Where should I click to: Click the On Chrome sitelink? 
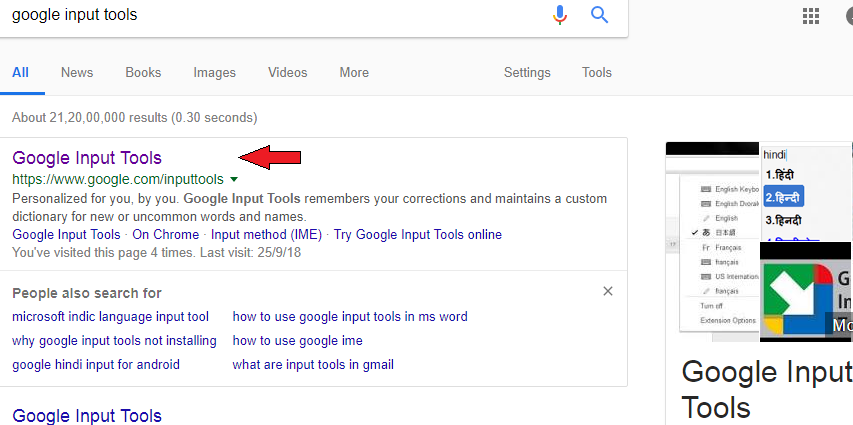[x=166, y=234]
